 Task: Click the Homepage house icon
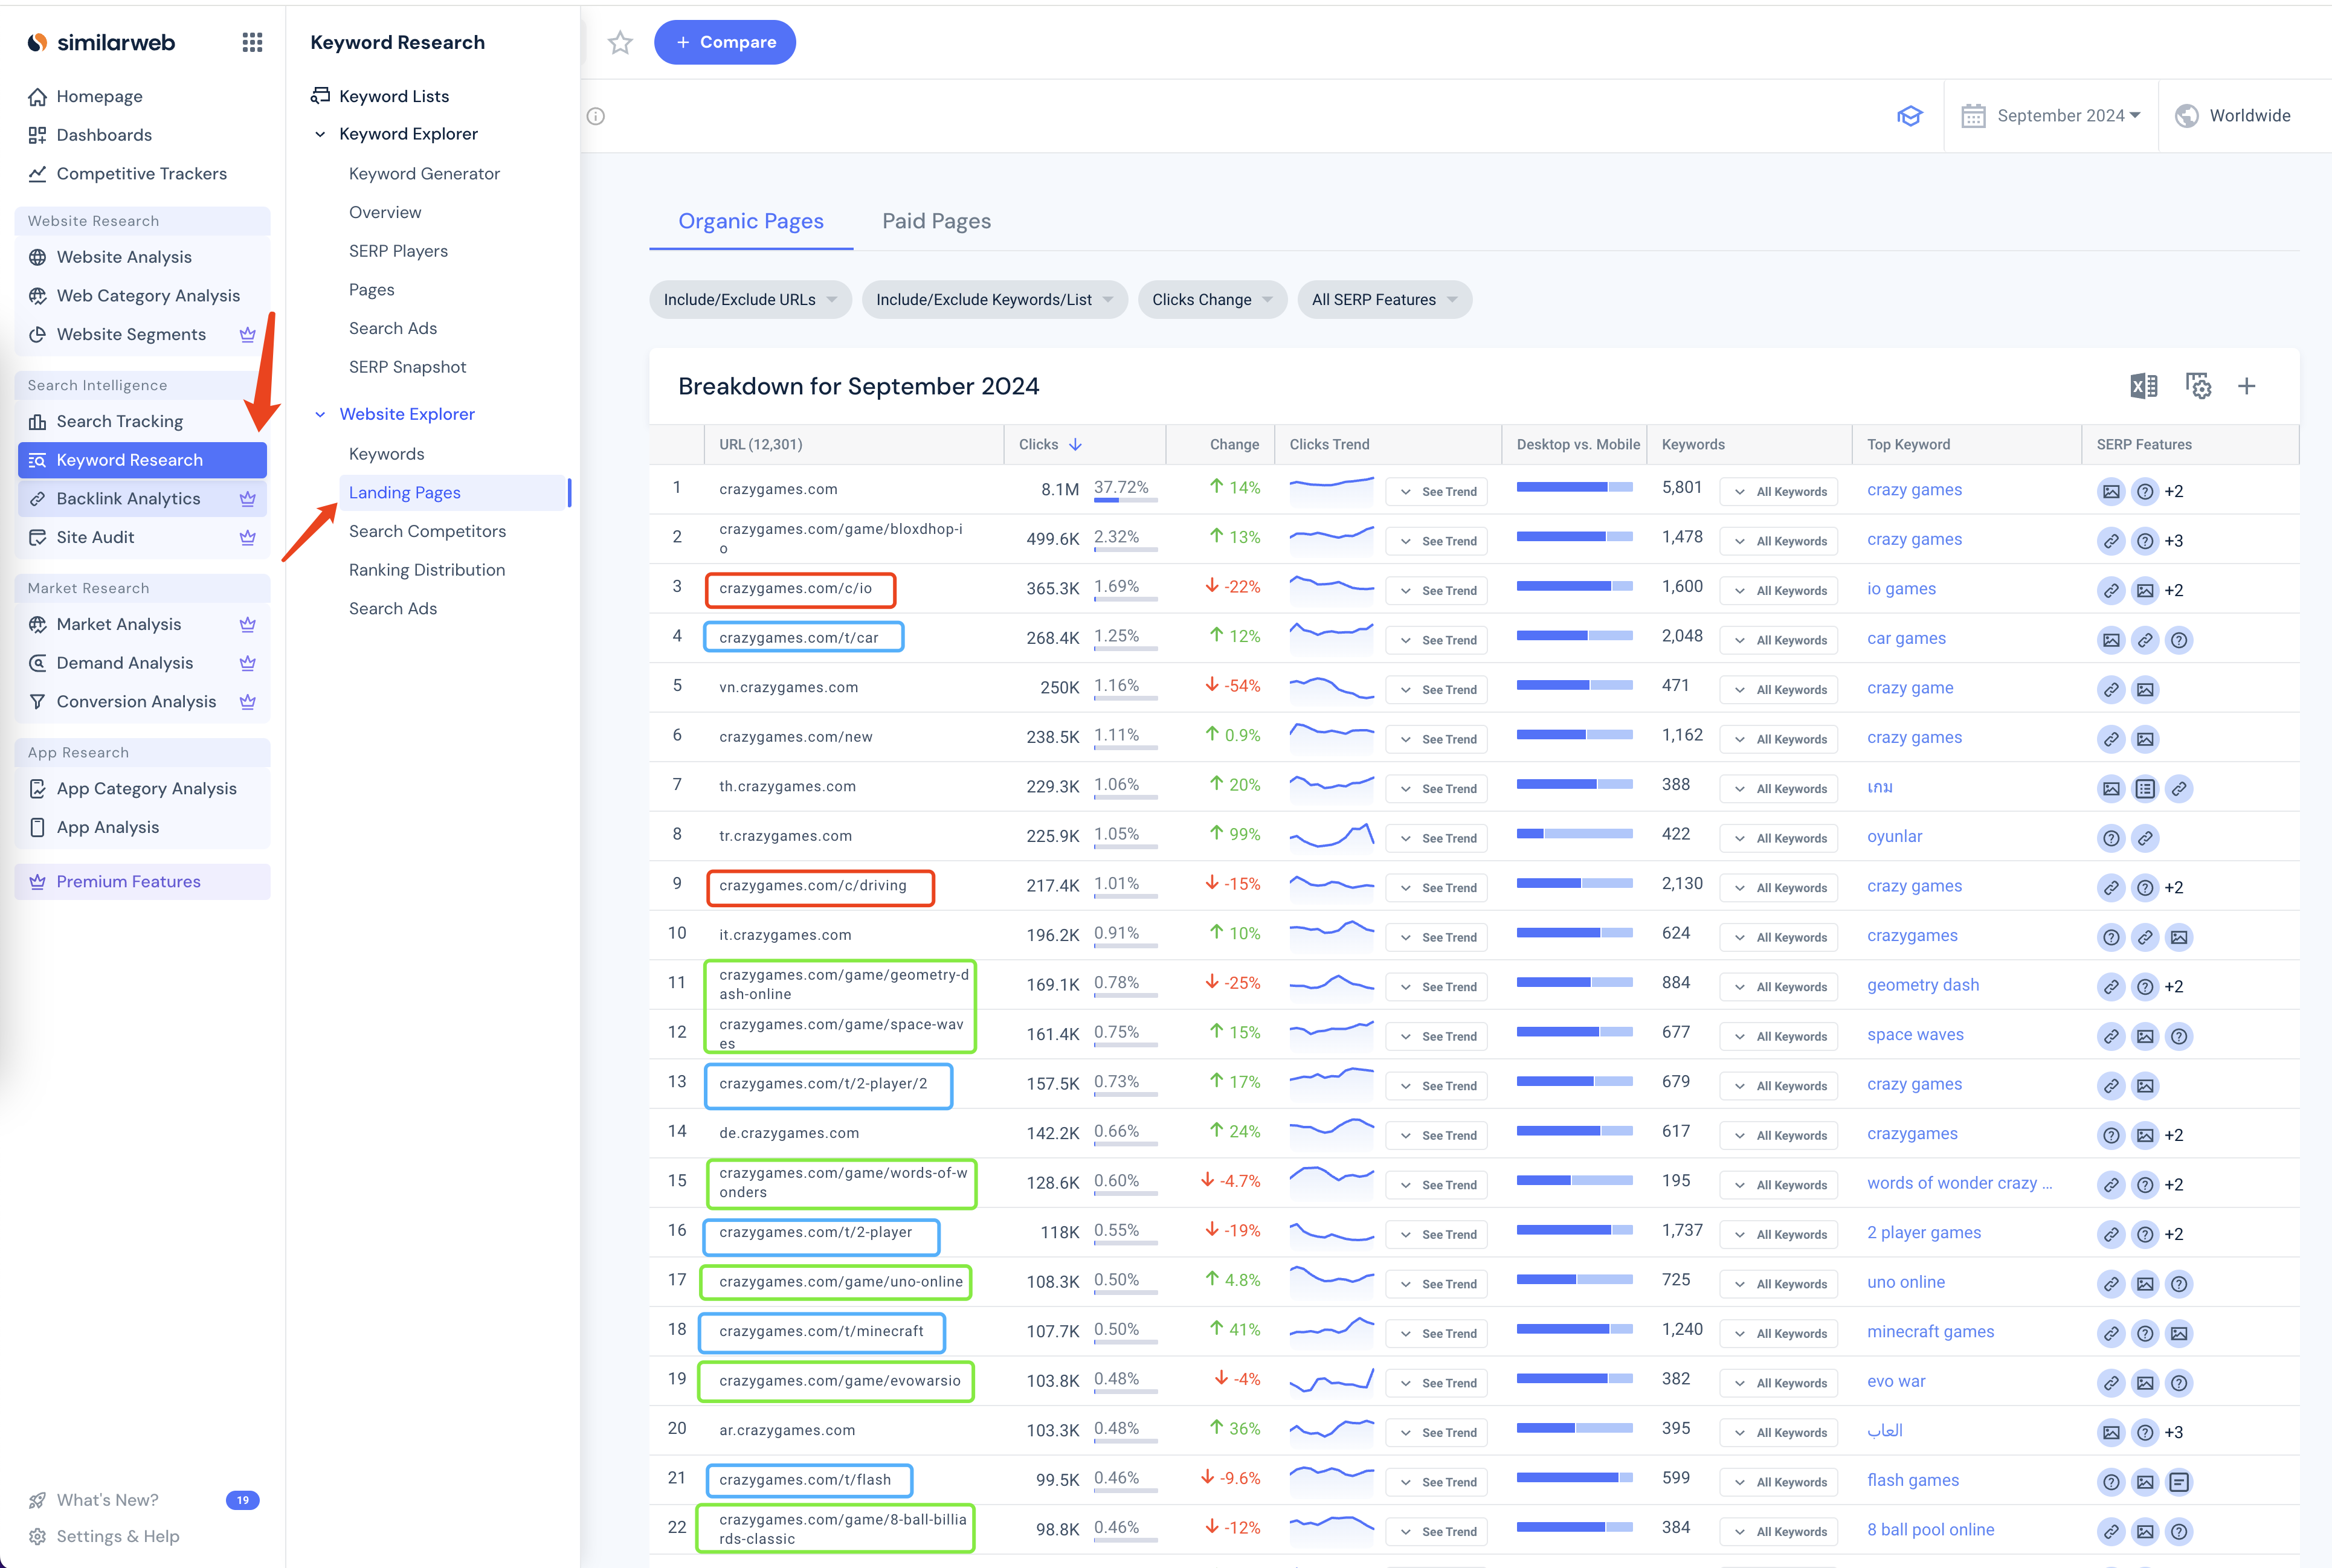click(37, 97)
